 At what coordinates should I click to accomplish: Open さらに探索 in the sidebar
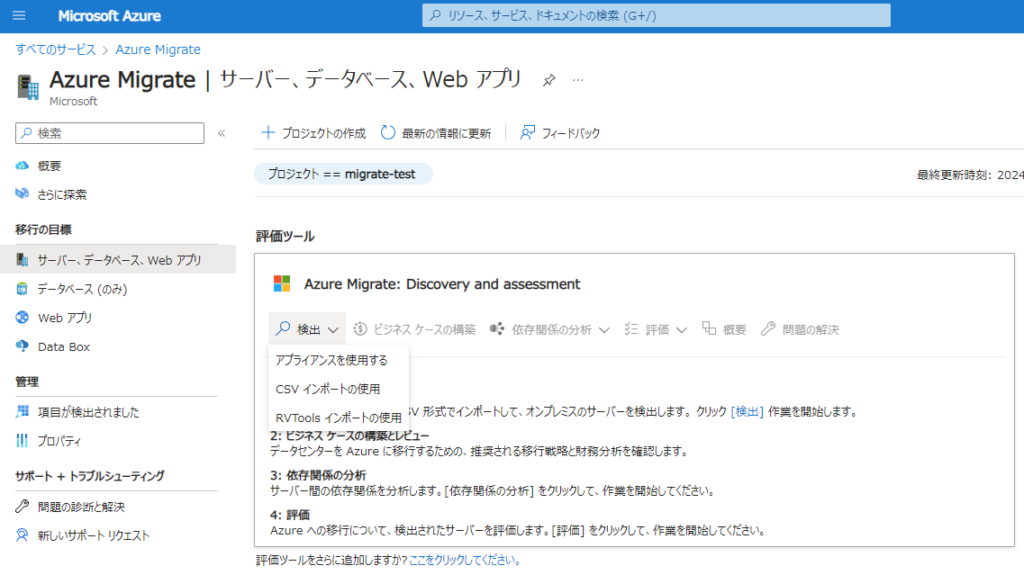tap(62, 195)
